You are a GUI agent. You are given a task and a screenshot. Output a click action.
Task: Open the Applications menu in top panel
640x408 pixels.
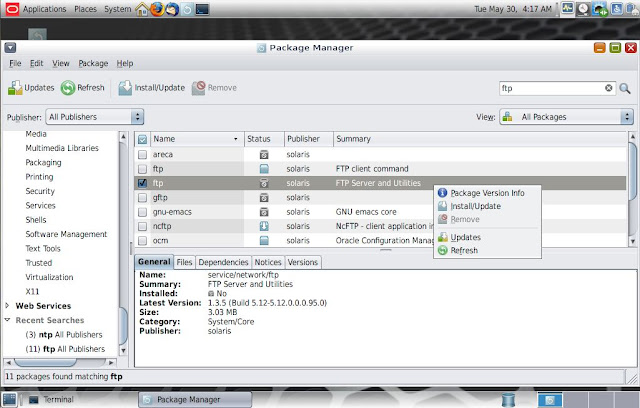[x=44, y=9]
